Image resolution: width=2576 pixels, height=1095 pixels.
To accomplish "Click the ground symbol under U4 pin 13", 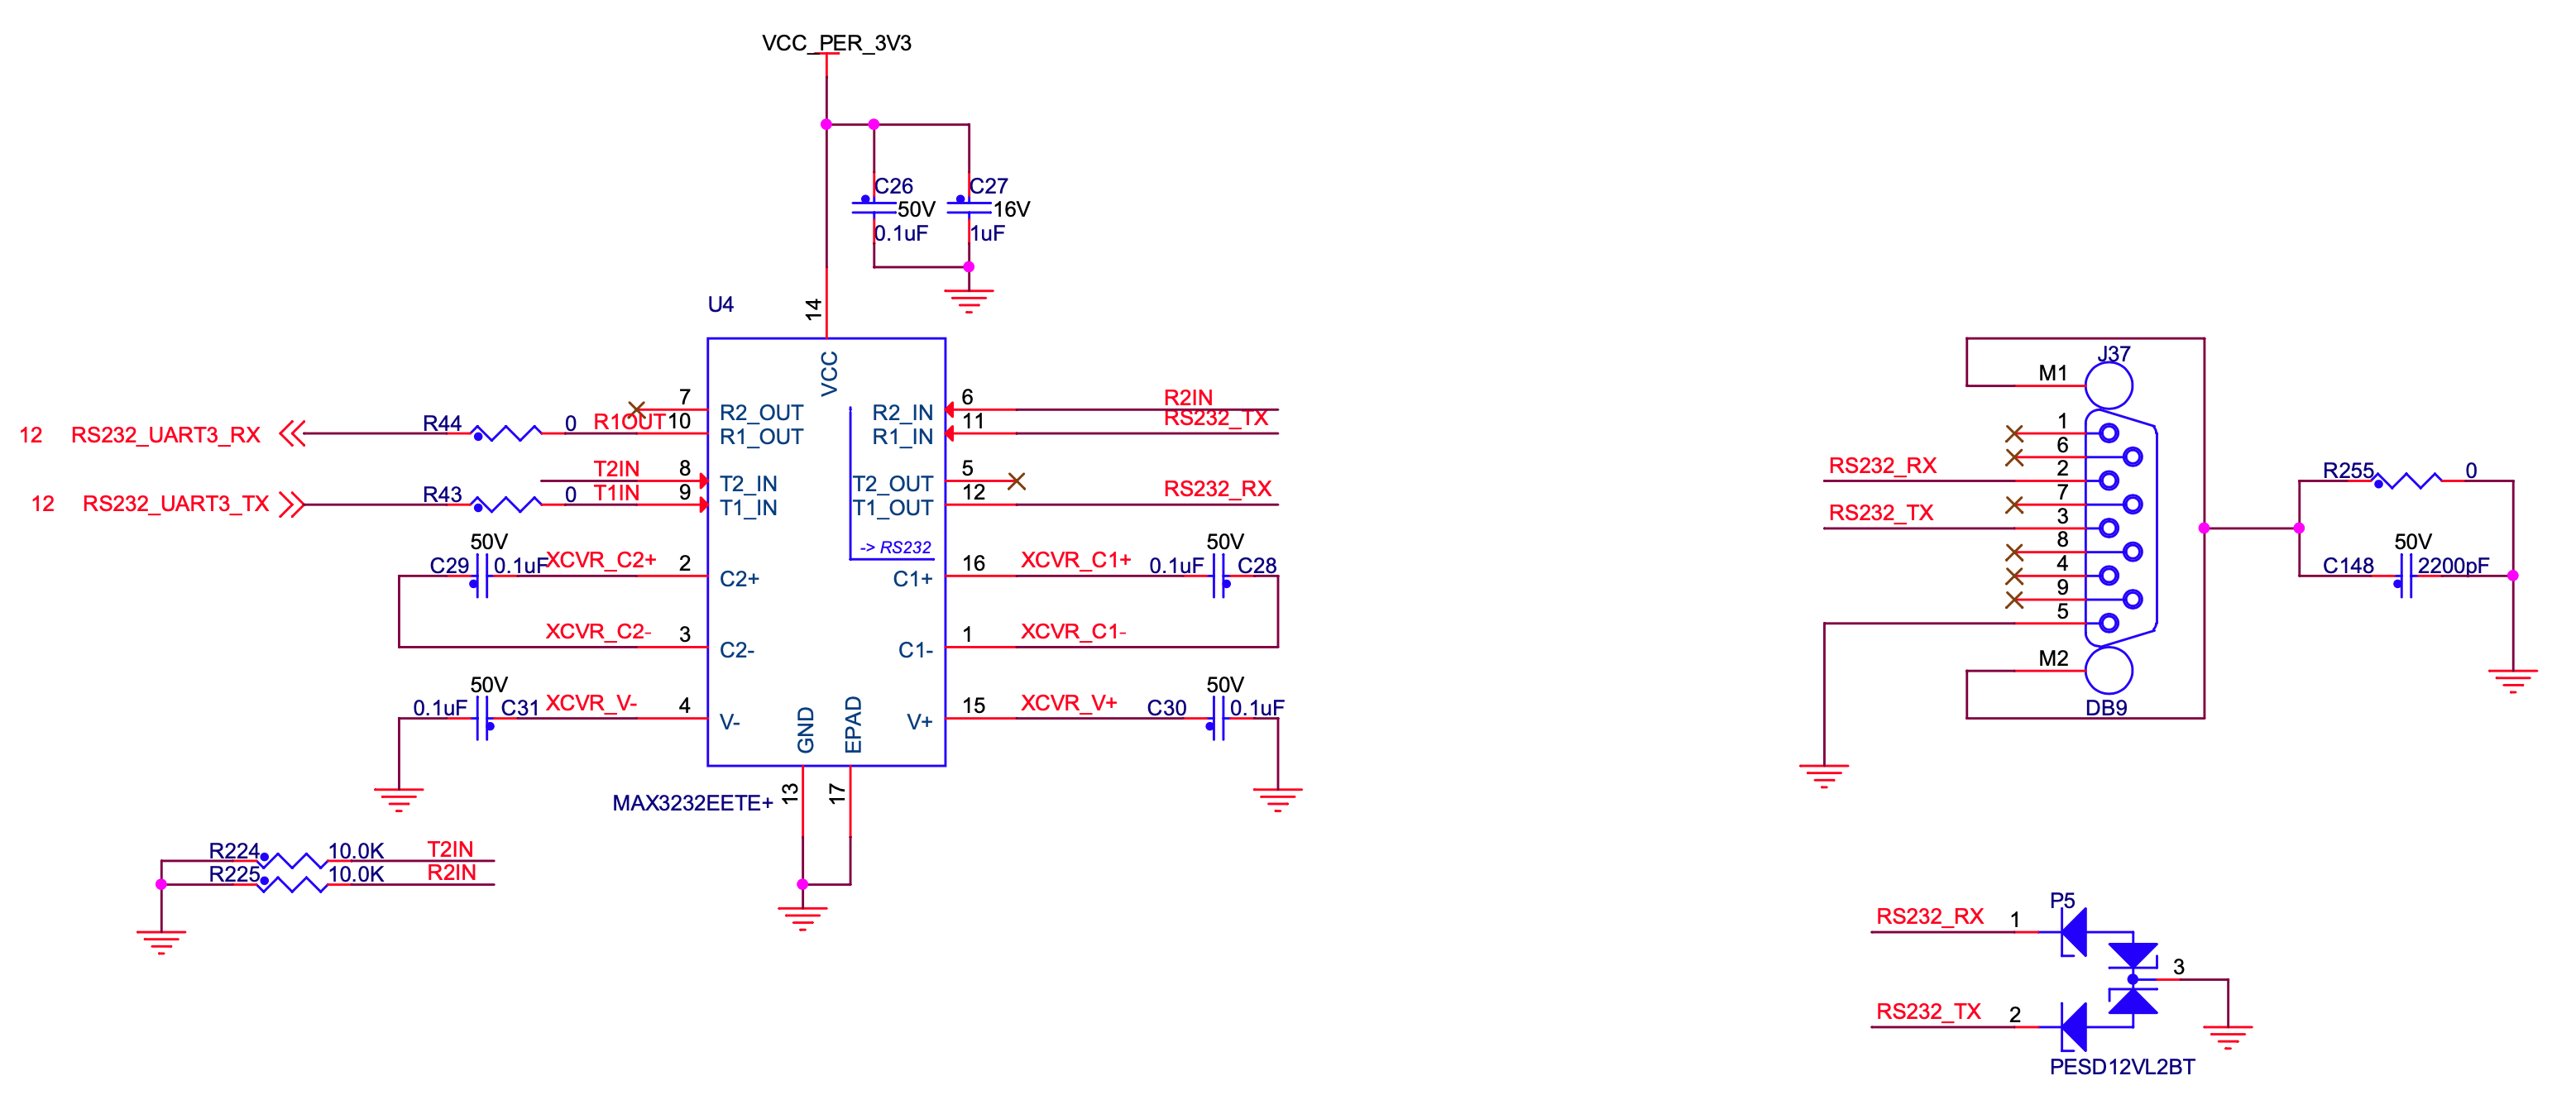I will click(802, 918).
